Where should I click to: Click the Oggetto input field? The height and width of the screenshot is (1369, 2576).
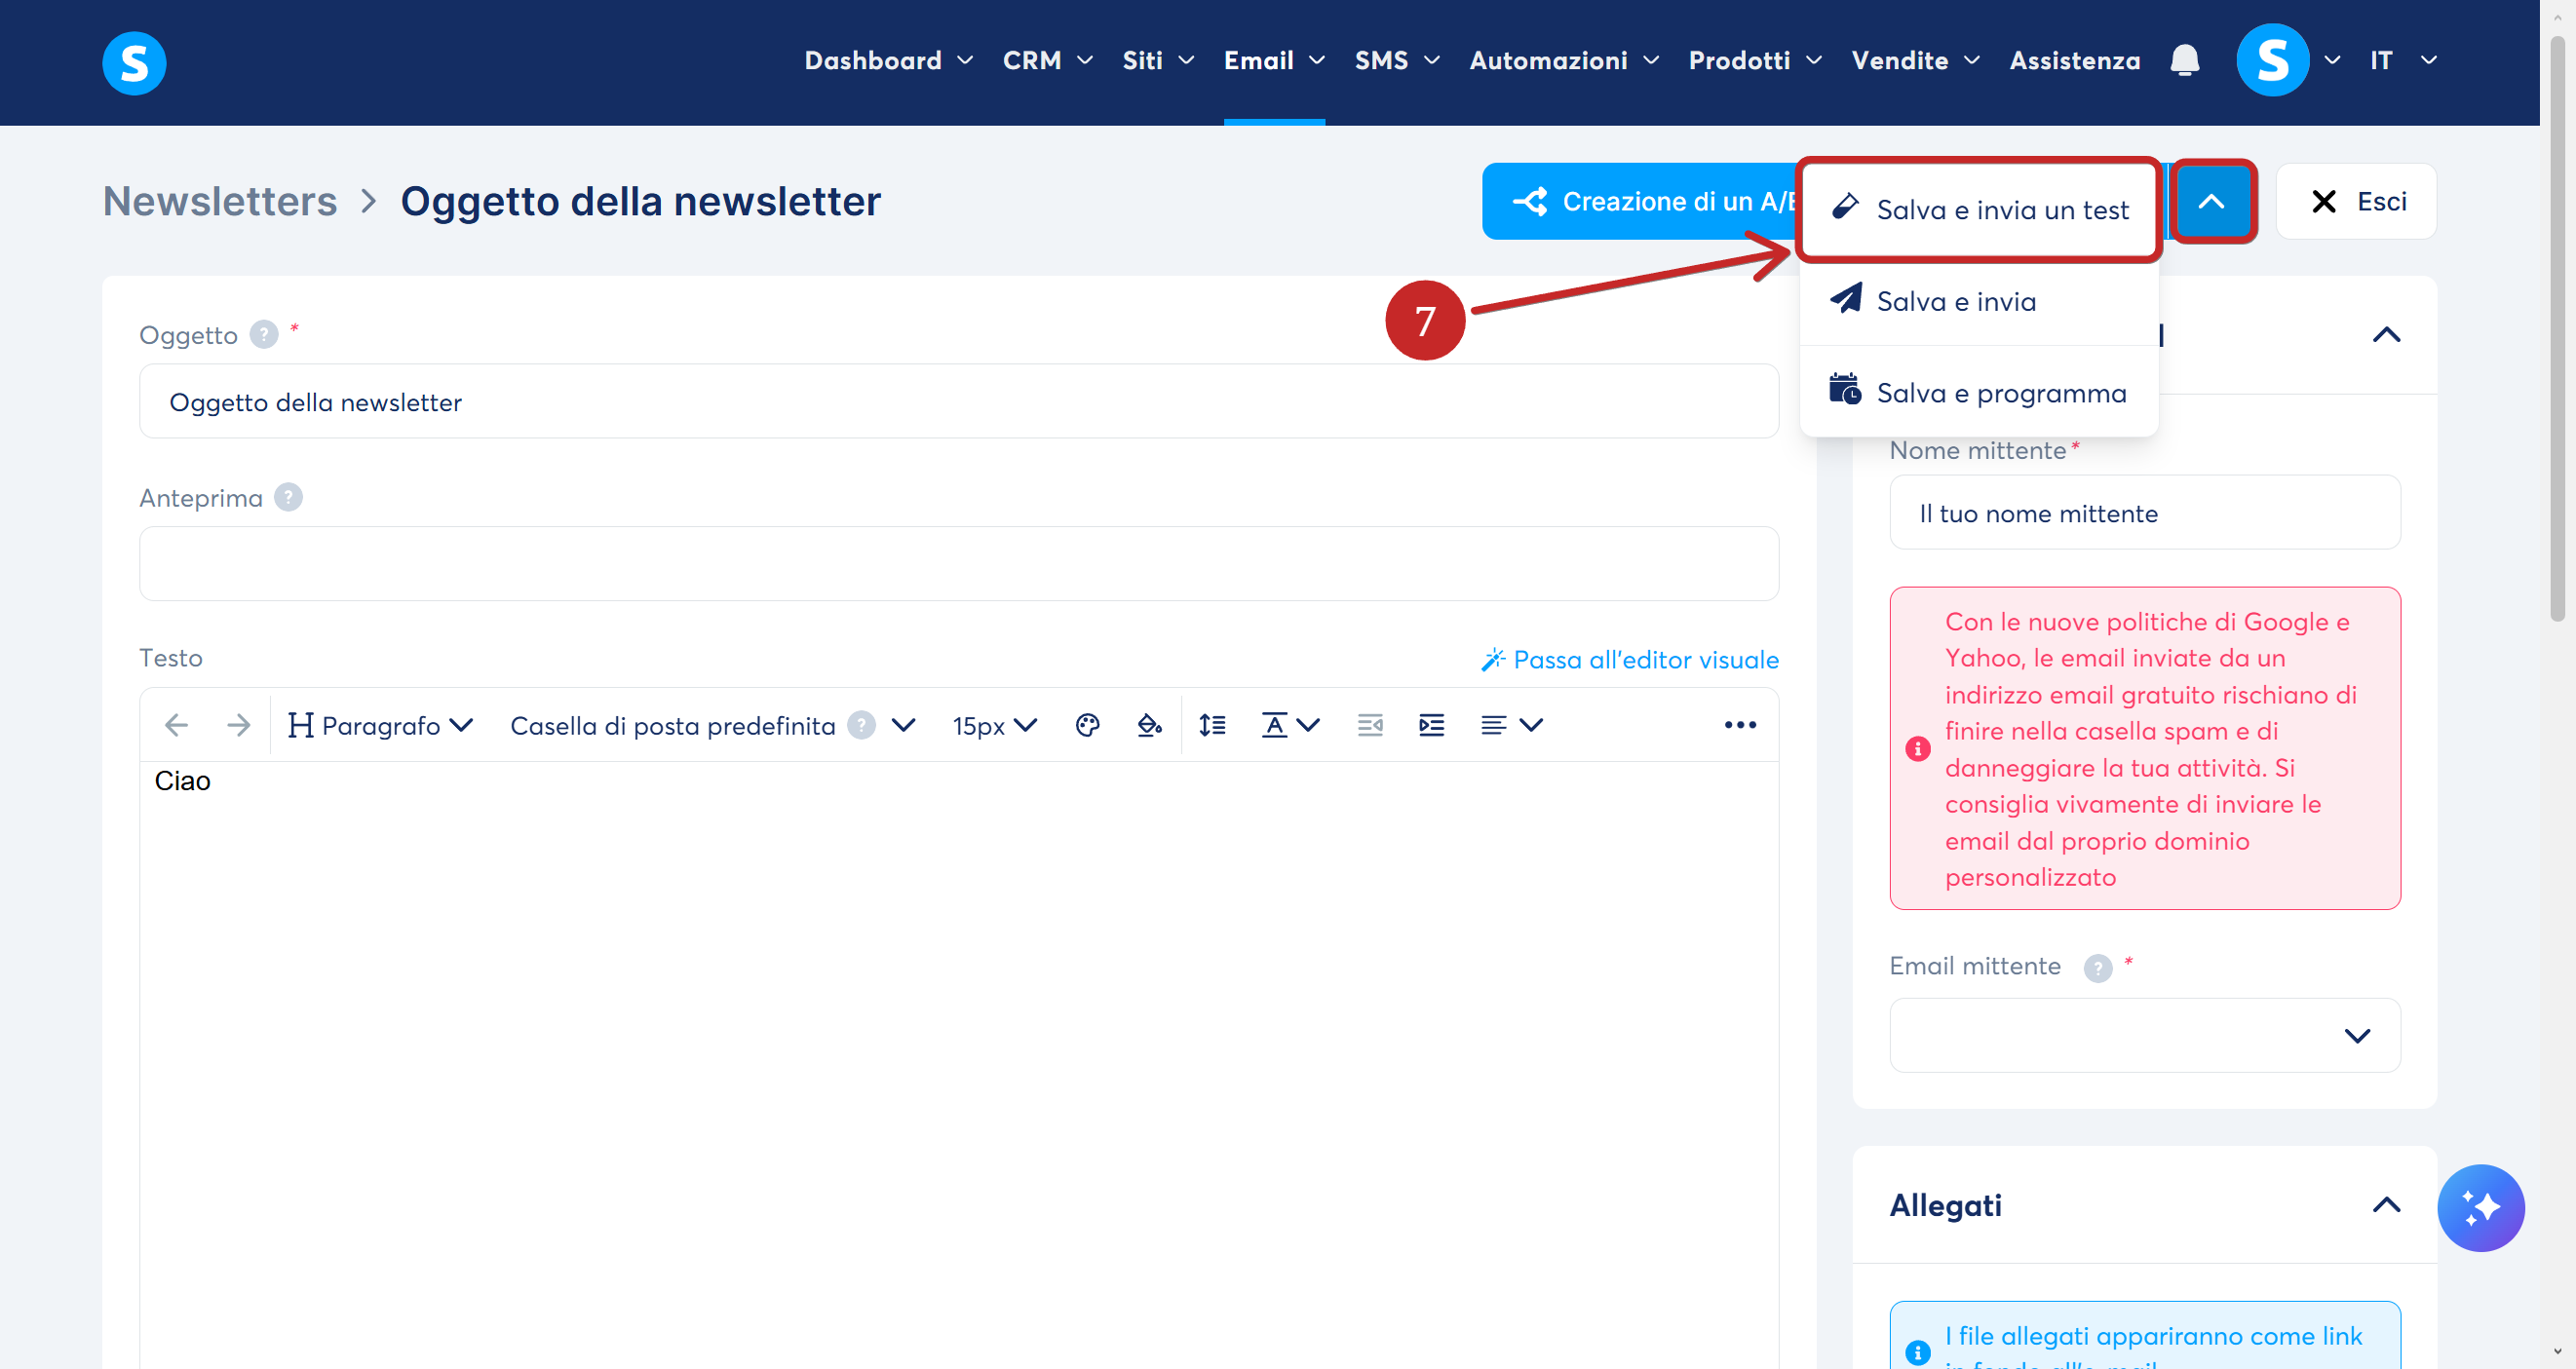[958, 401]
